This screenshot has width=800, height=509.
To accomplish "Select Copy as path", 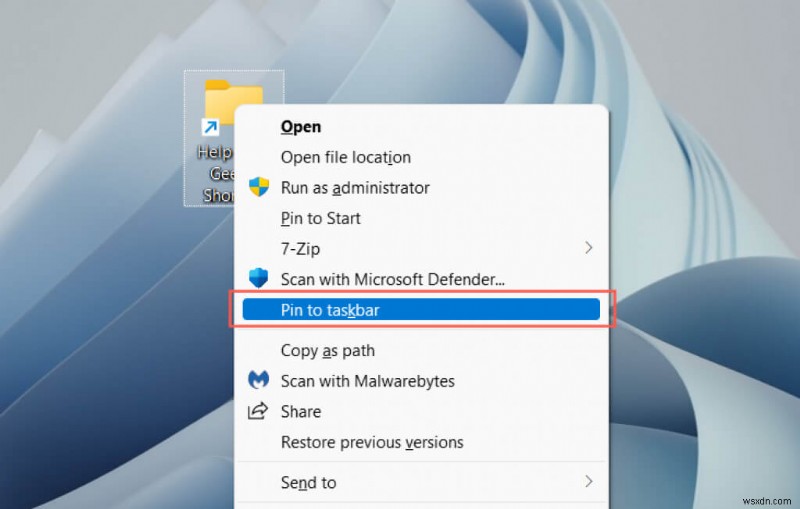I will [421, 350].
